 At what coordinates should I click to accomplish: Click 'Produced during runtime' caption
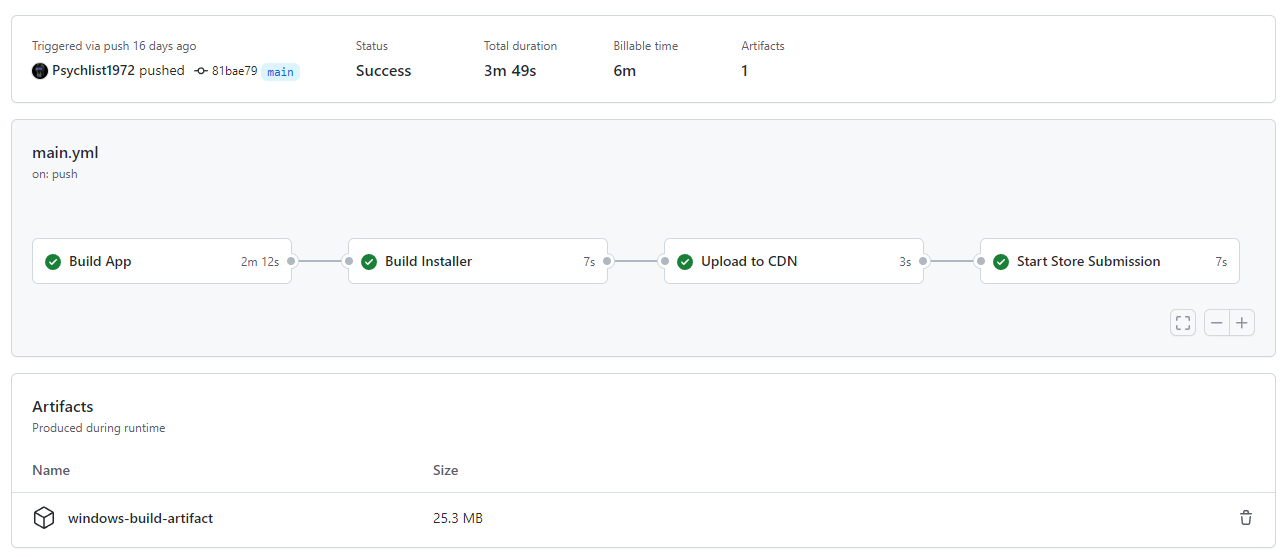(99, 428)
